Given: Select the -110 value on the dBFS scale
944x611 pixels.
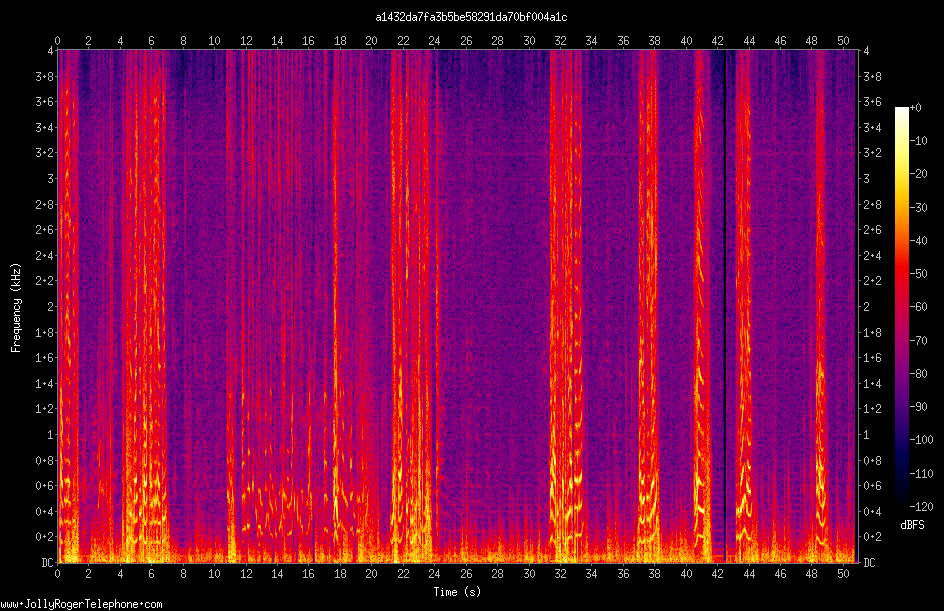Looking at the screenshot, I should point(921,474).
